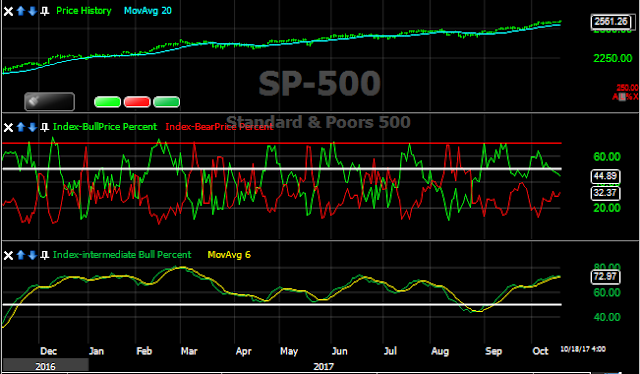Click the red pill button

[x=137, y=102]
